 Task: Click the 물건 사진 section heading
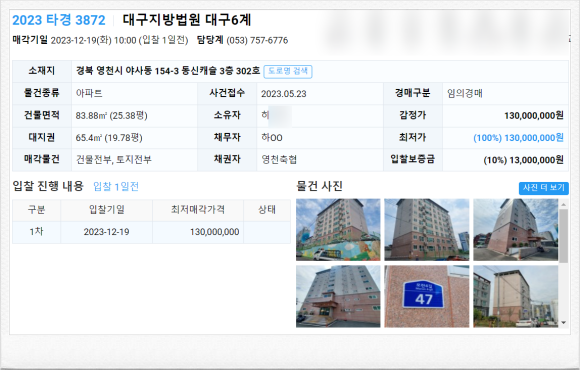319,186
